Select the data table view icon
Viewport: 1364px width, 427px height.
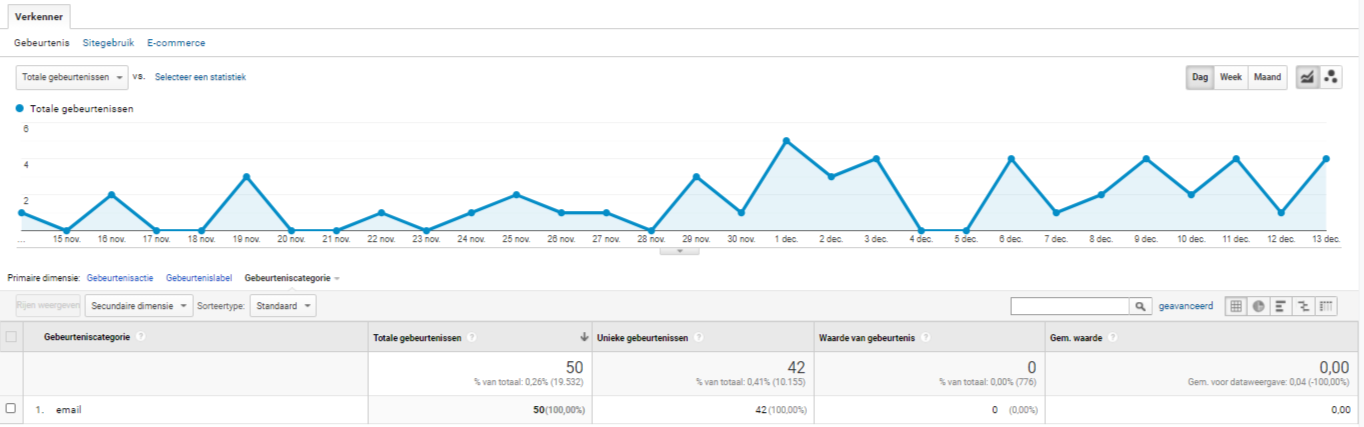[1236, 306]
